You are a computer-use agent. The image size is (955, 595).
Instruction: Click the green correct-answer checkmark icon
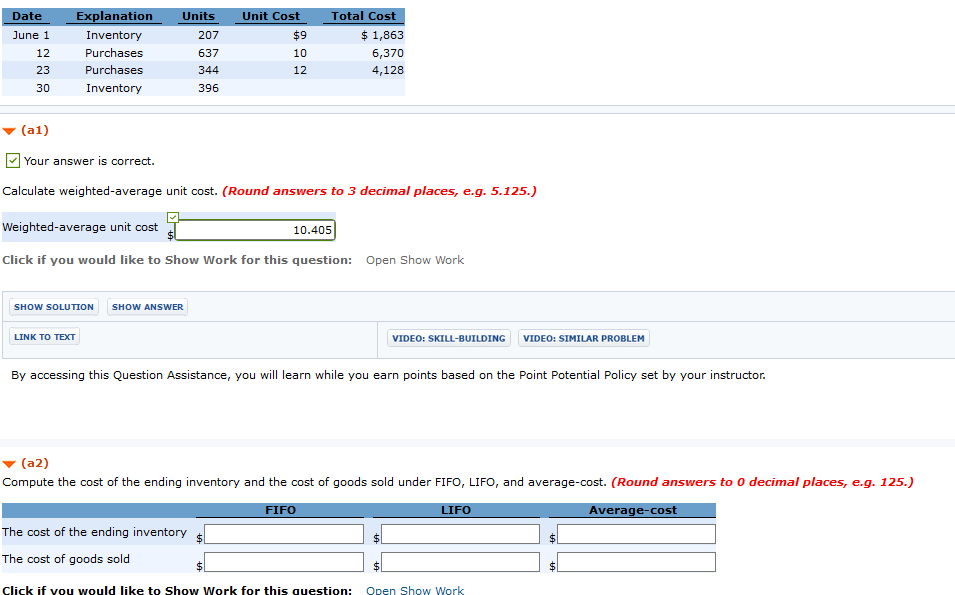point(13,161)
